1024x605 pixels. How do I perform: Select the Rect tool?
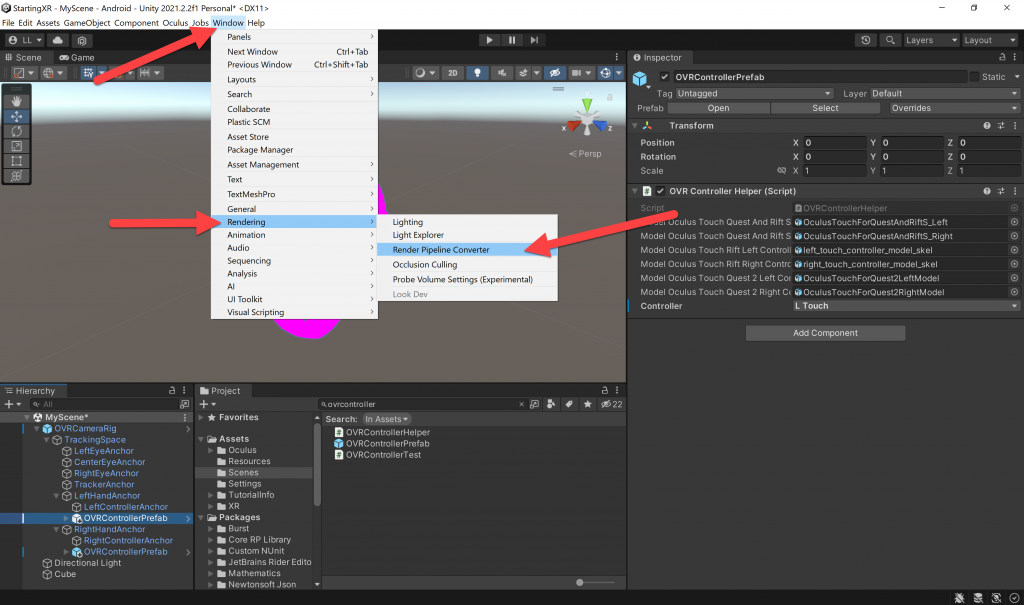[x=16, y=161]
